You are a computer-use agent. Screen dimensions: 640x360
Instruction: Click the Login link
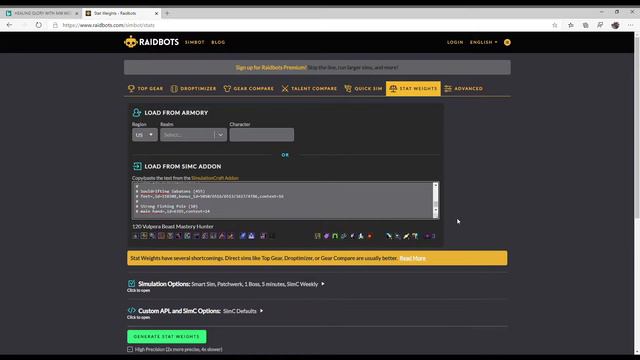(x=455, y=42)
